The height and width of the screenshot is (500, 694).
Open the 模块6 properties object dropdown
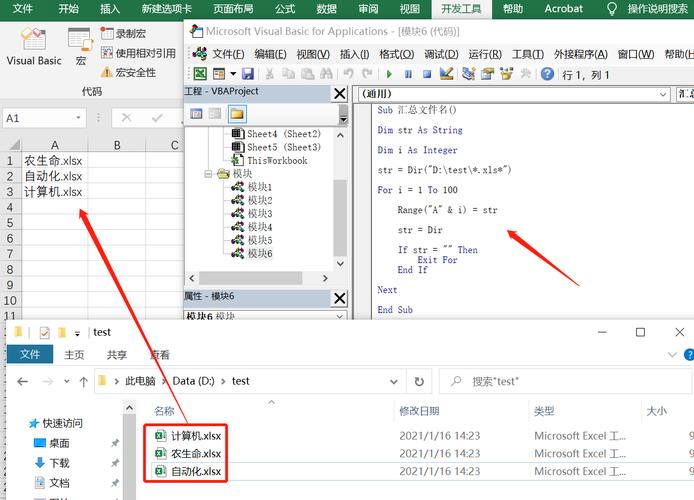pos(339,316)
